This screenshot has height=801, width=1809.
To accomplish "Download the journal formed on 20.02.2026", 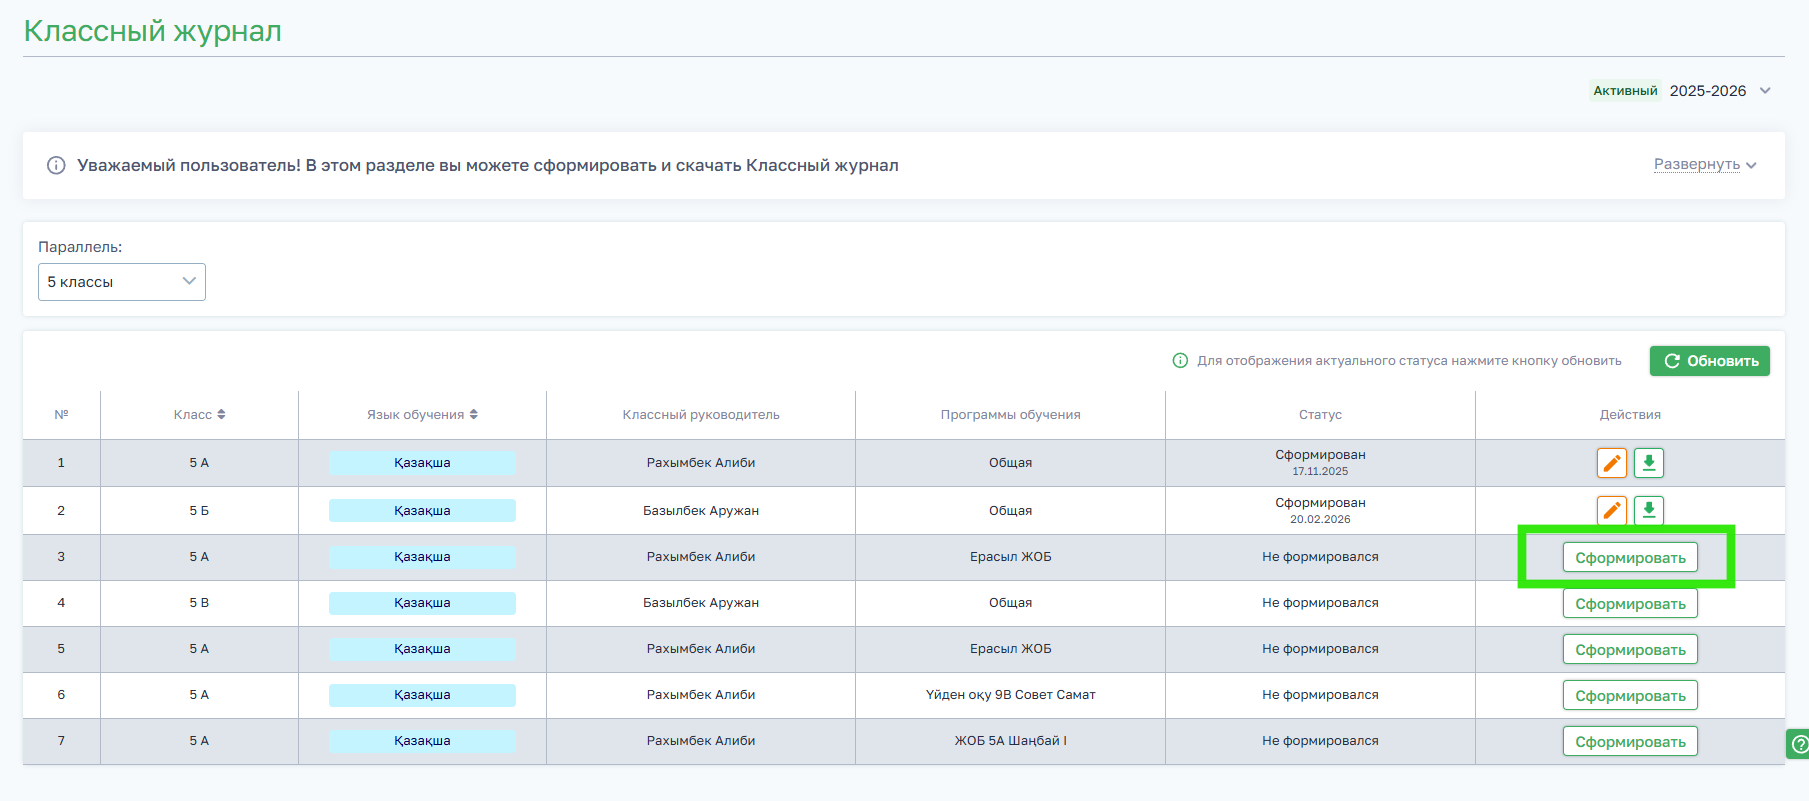I will point(1649,510).
